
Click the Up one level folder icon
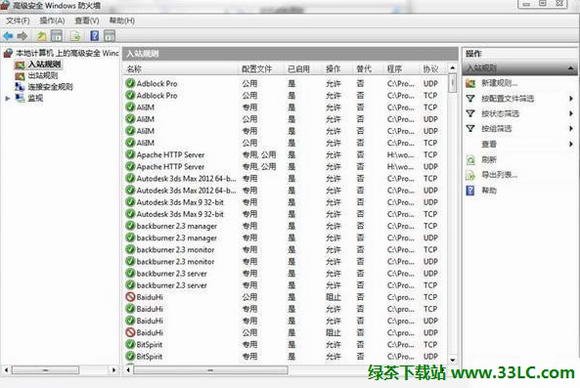click(x=41, y=36)
